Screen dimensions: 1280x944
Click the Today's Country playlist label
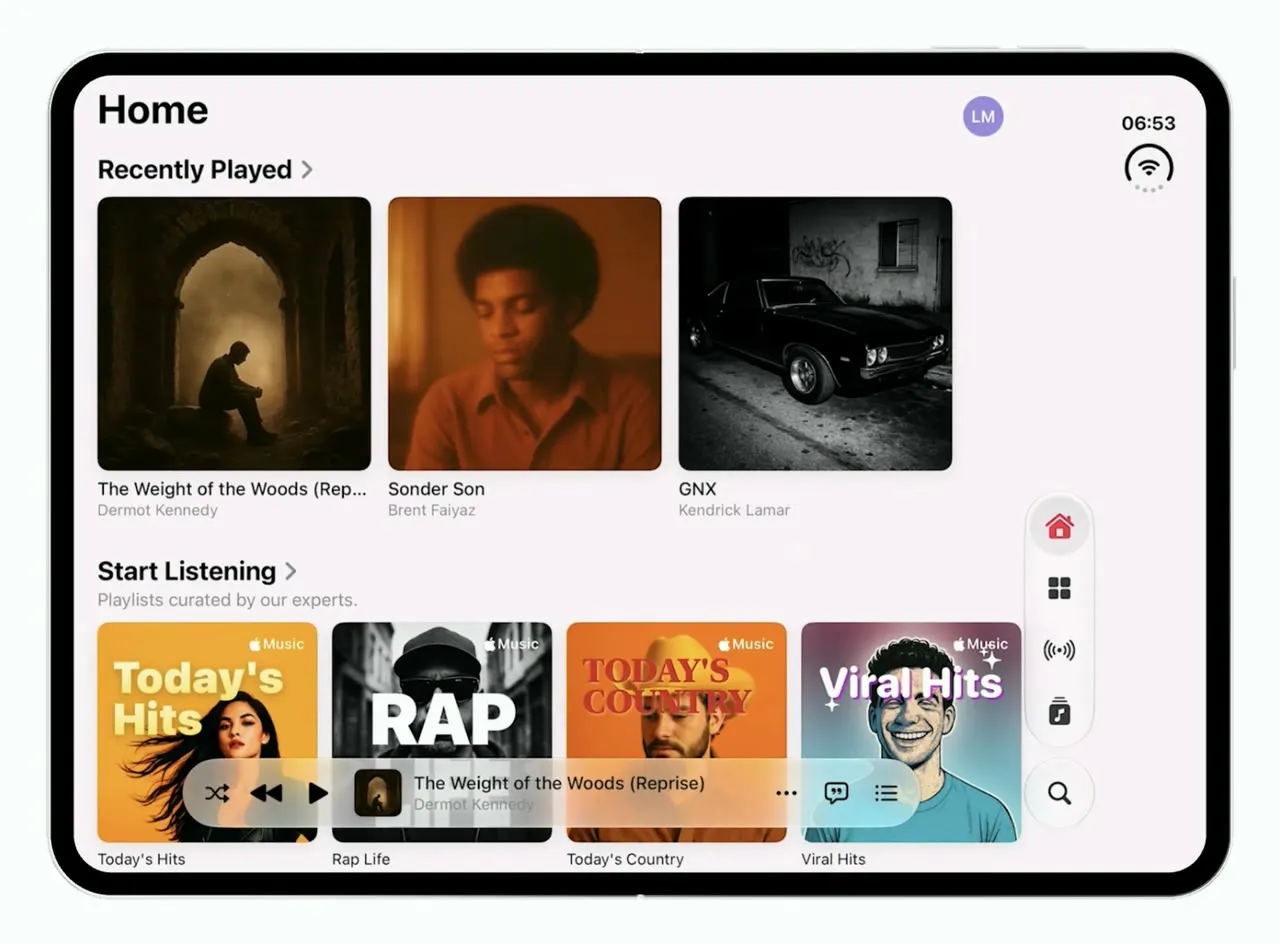625,859
